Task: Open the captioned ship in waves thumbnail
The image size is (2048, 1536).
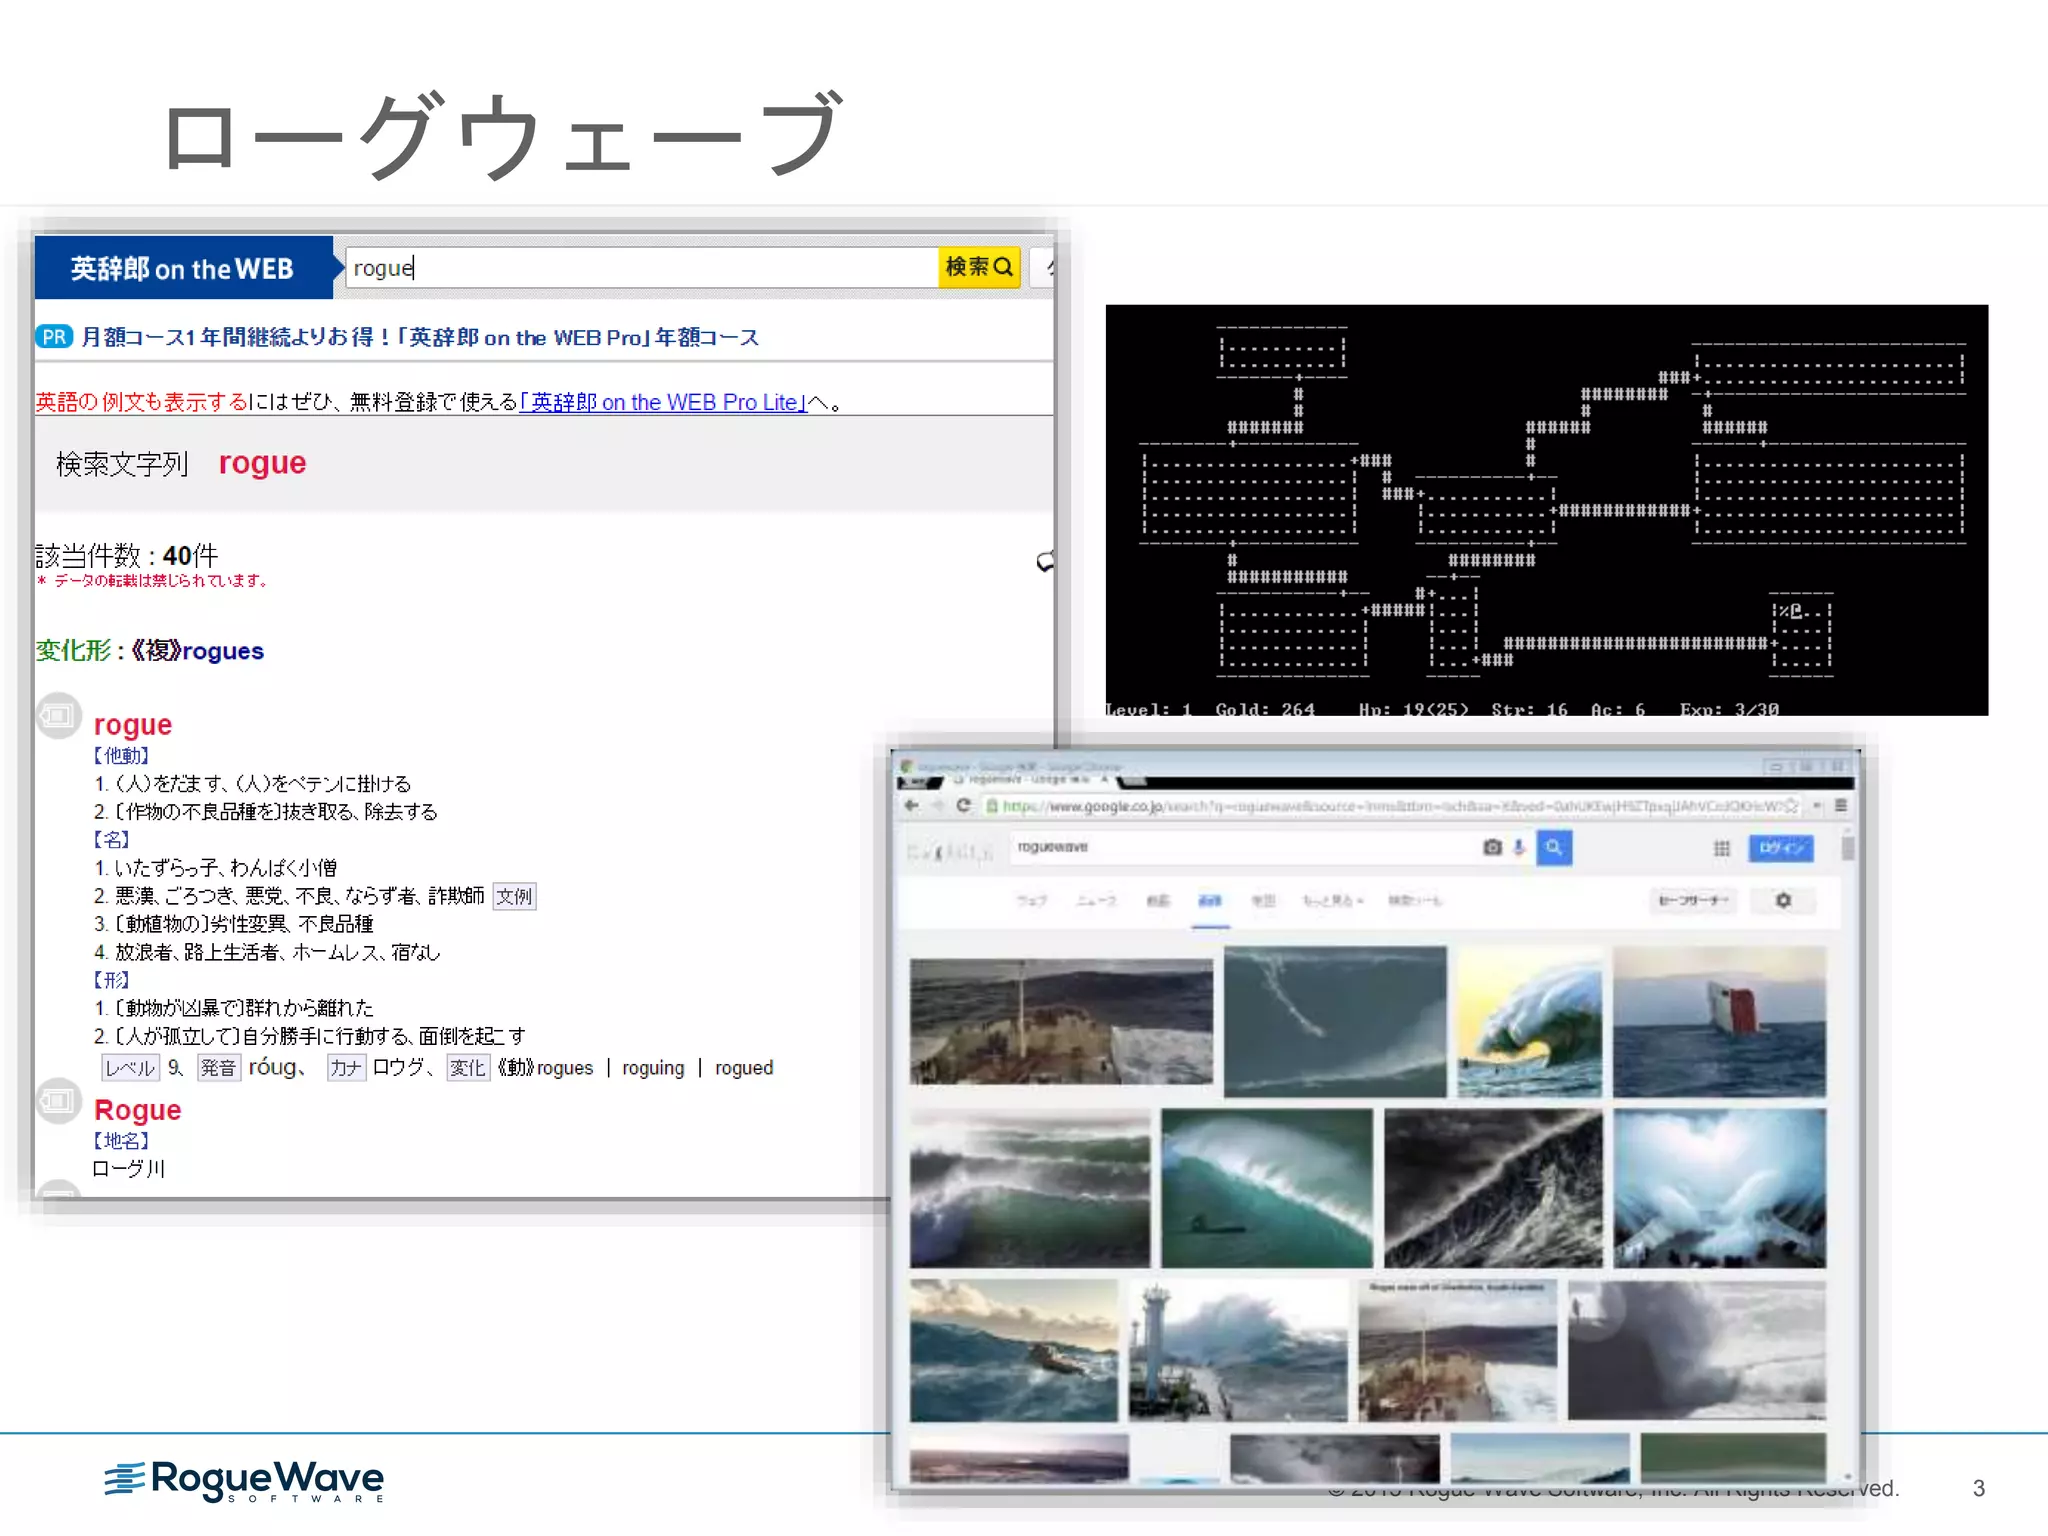Action: click(x=1457, y=1350)
